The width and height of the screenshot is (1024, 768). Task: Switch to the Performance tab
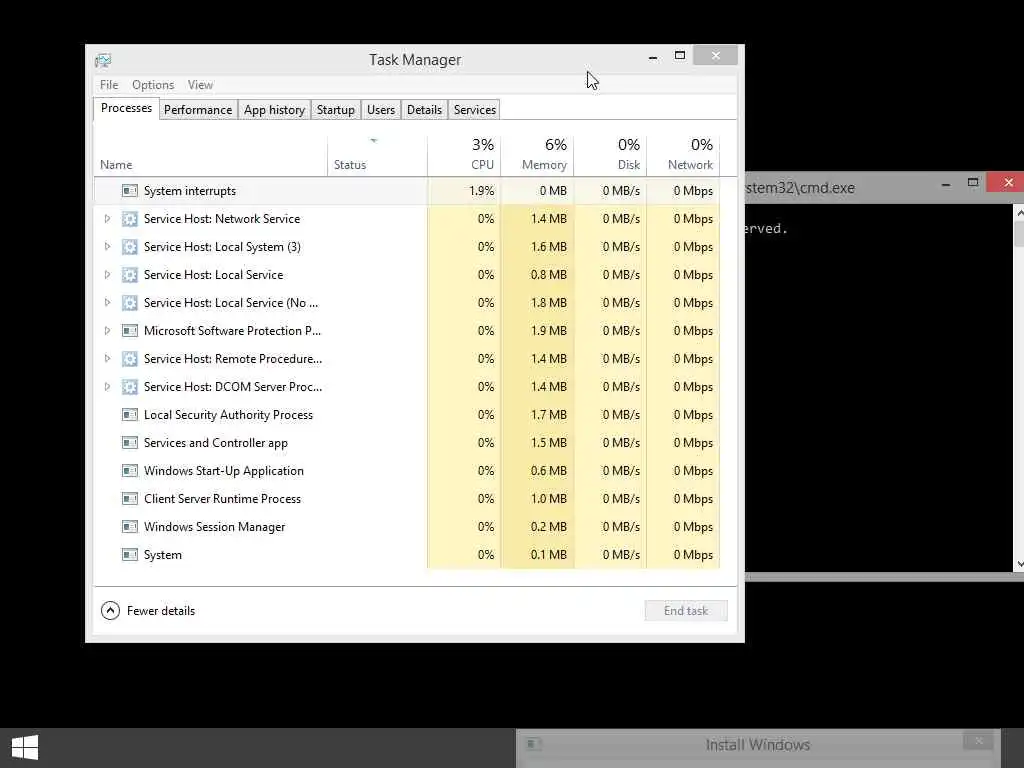198,110
